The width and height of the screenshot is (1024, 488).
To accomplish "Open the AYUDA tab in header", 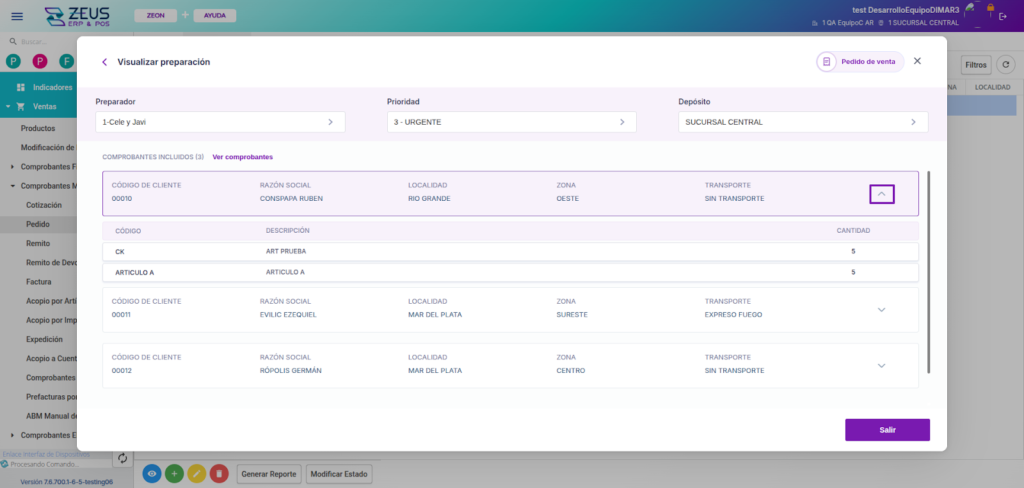I will [214, 16].
